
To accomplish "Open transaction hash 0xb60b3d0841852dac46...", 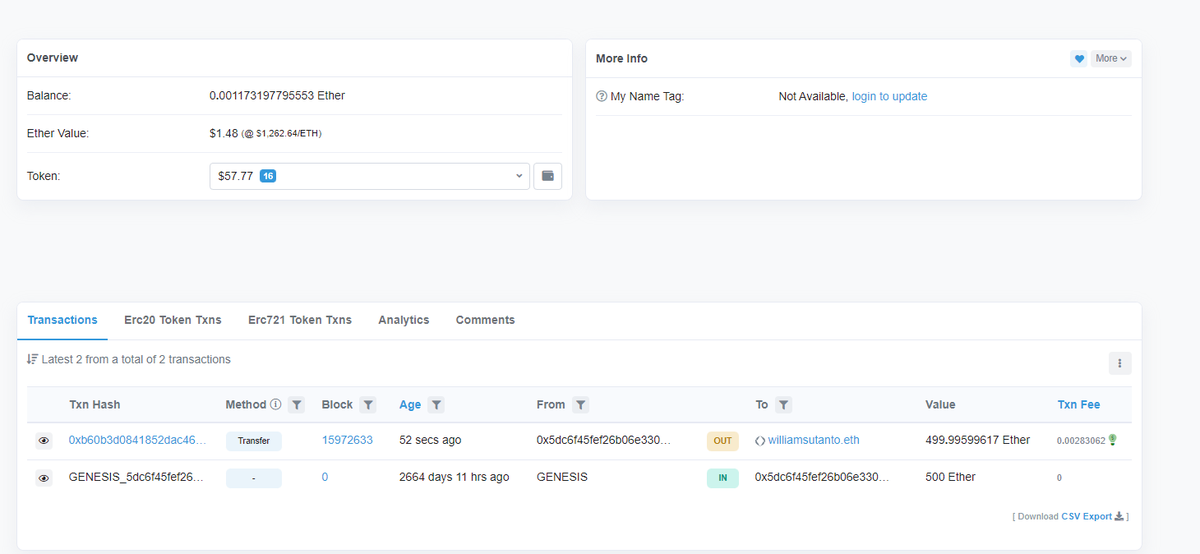I will tap(138, 440).
